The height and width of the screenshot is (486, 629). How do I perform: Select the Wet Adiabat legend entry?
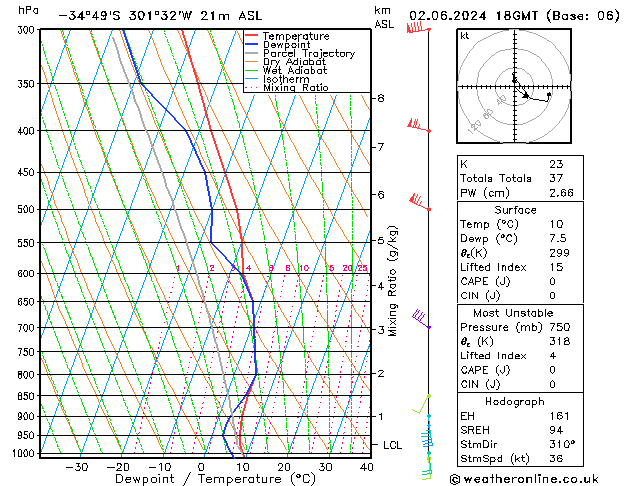click(286, 70)
